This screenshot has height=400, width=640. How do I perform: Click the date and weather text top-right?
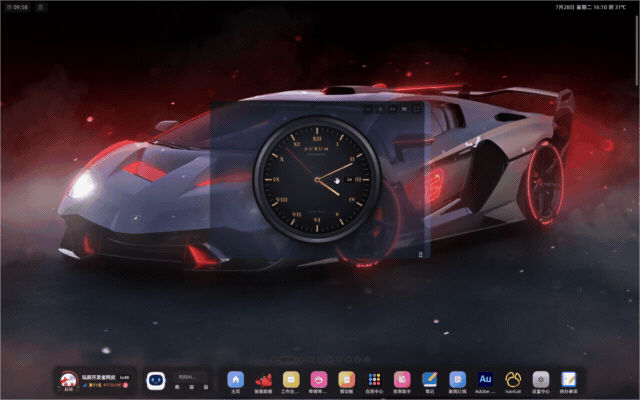590,7
